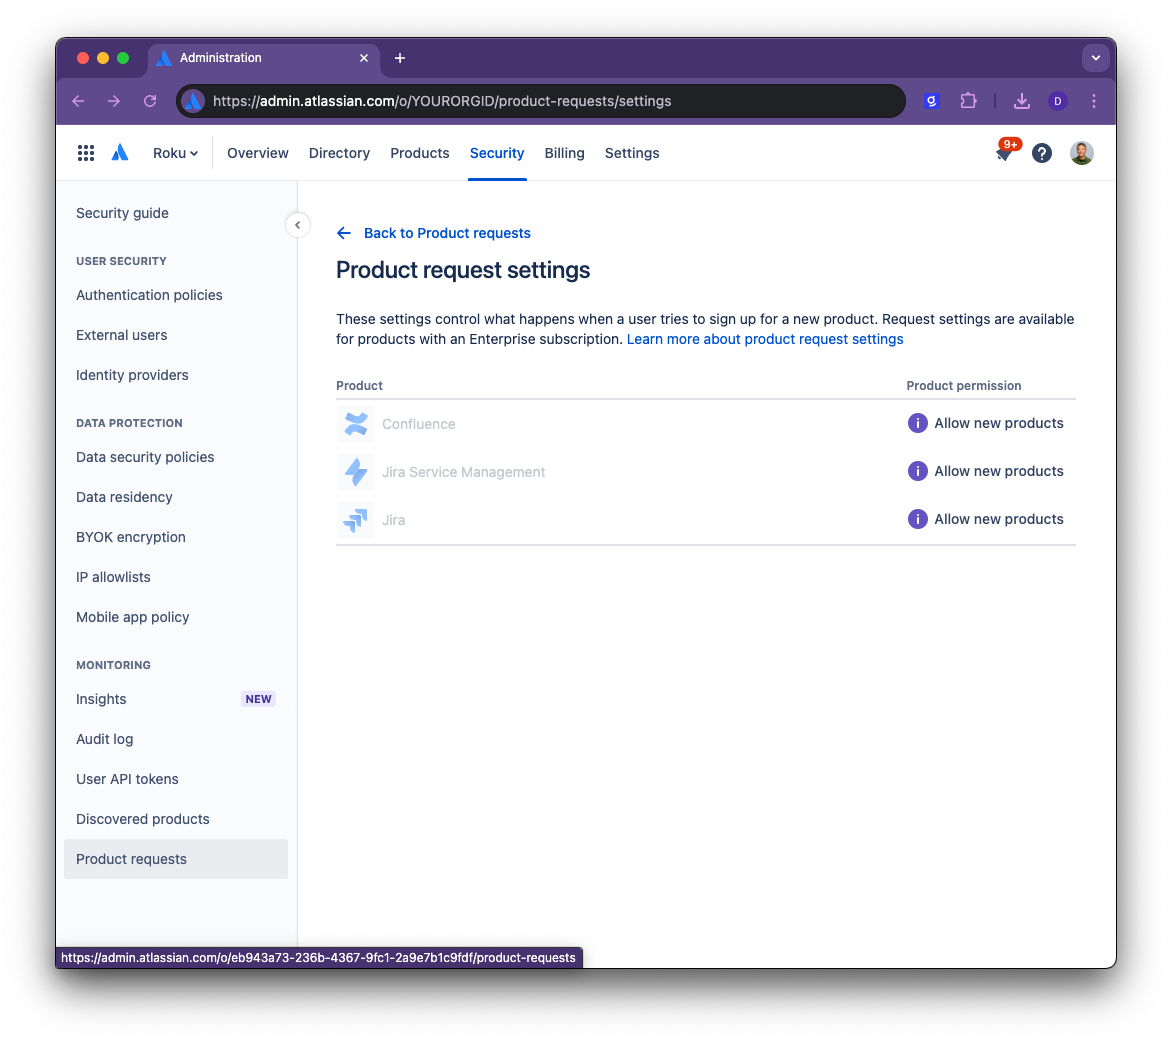Select Audit log in the sidebar

coord(104,739)
